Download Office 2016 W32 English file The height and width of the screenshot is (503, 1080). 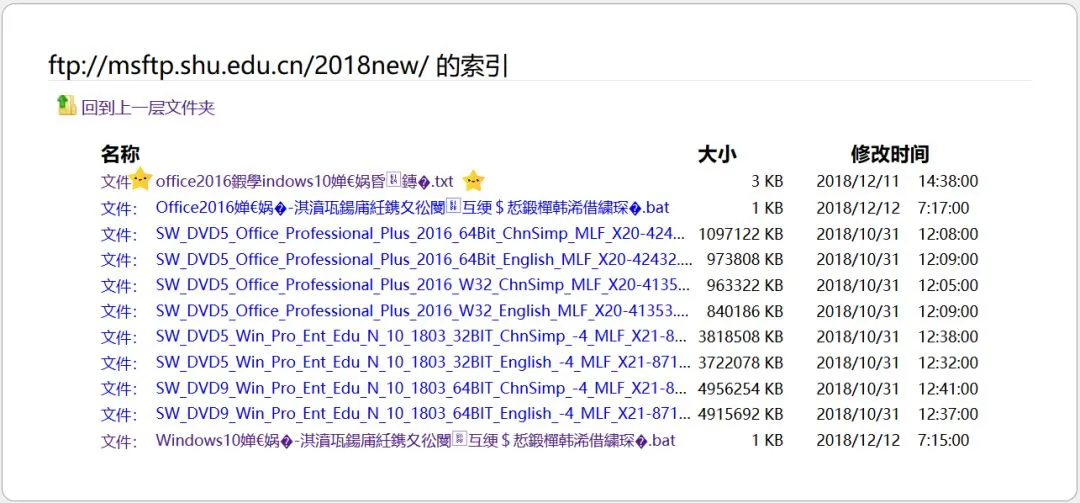(422, 311)
